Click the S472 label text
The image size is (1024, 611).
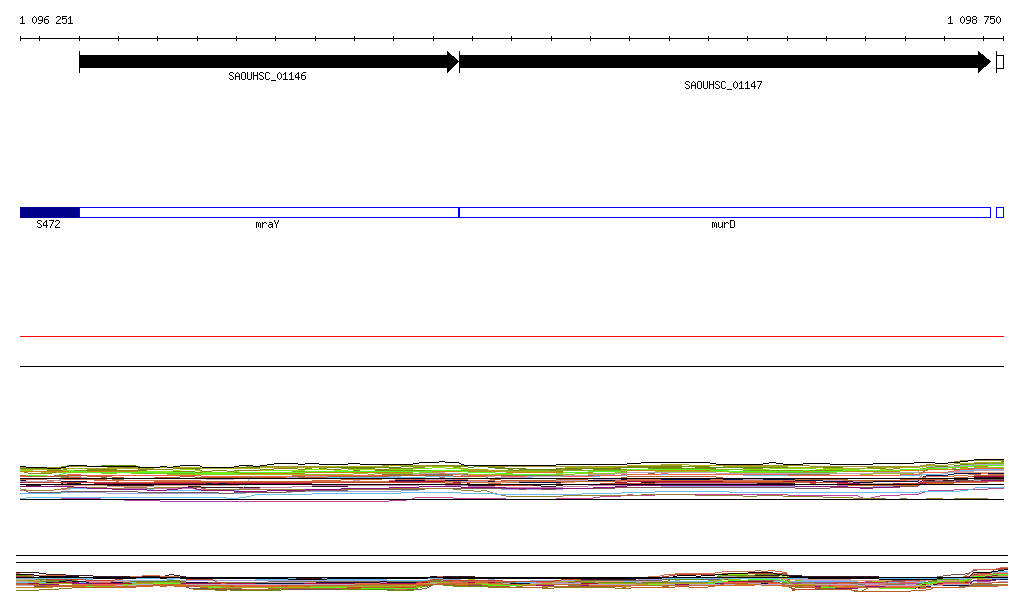pos(48,225)
